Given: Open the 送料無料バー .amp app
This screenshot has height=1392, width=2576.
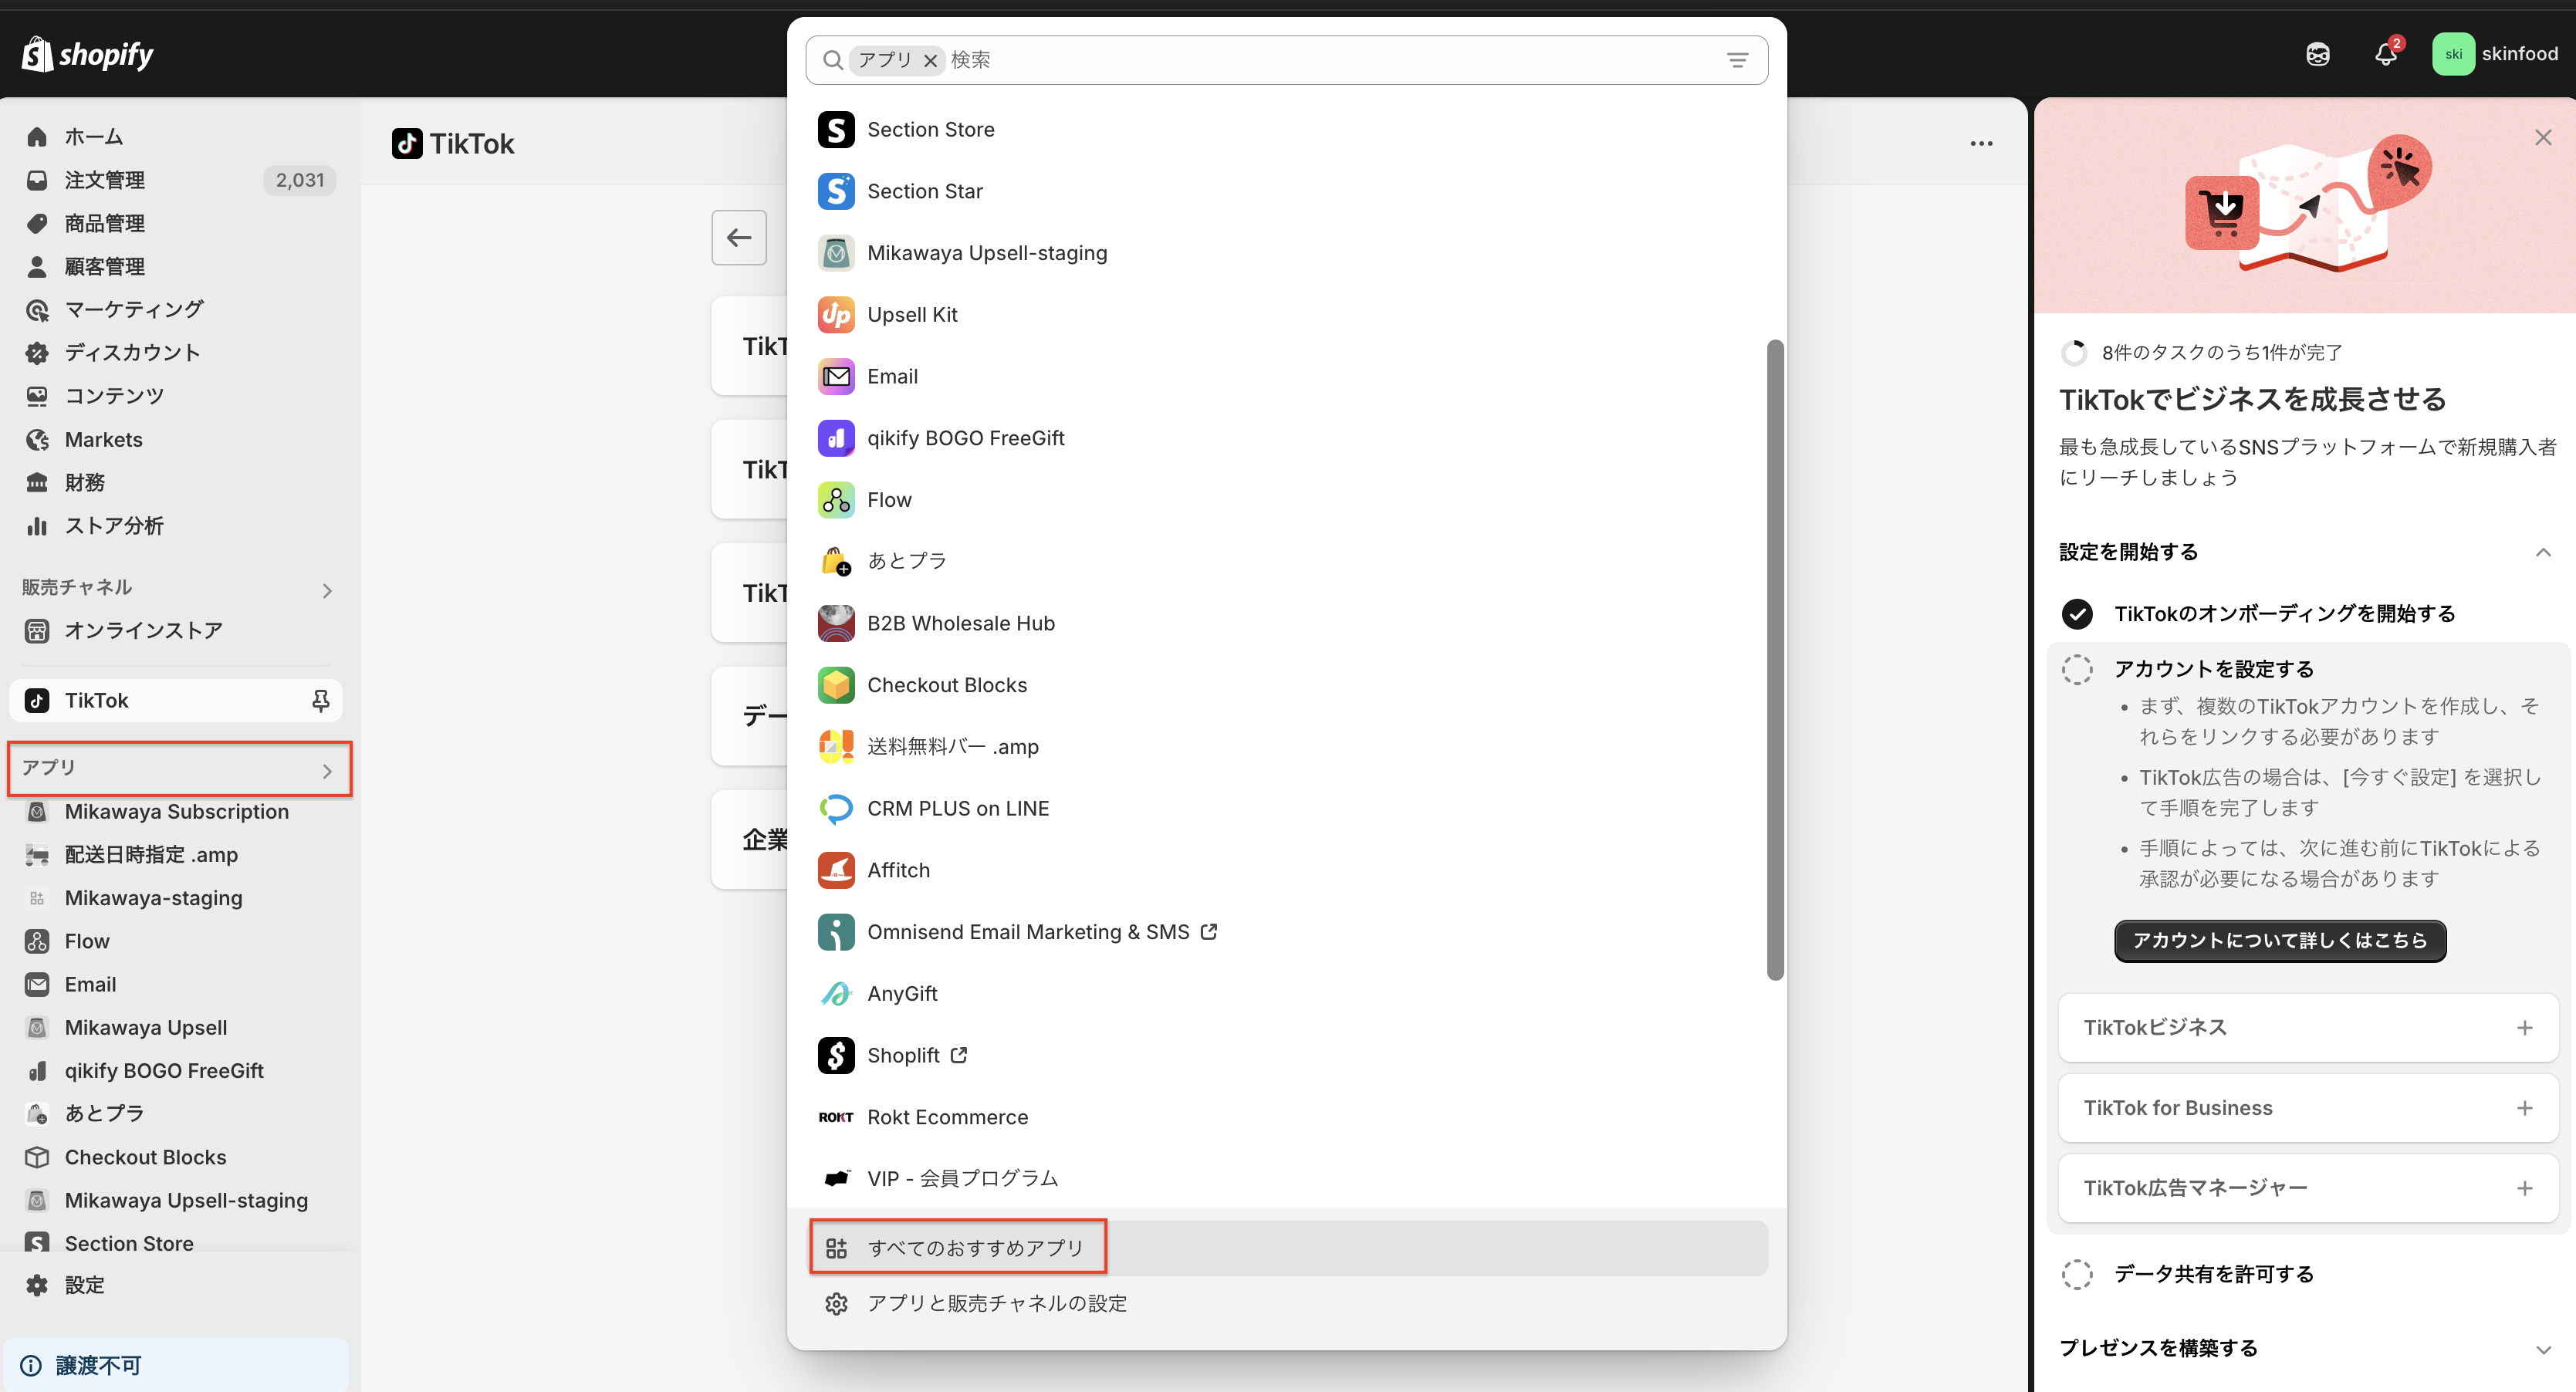Looking at the screenshot, I should pyautogui.click(x=1286, y=747).
